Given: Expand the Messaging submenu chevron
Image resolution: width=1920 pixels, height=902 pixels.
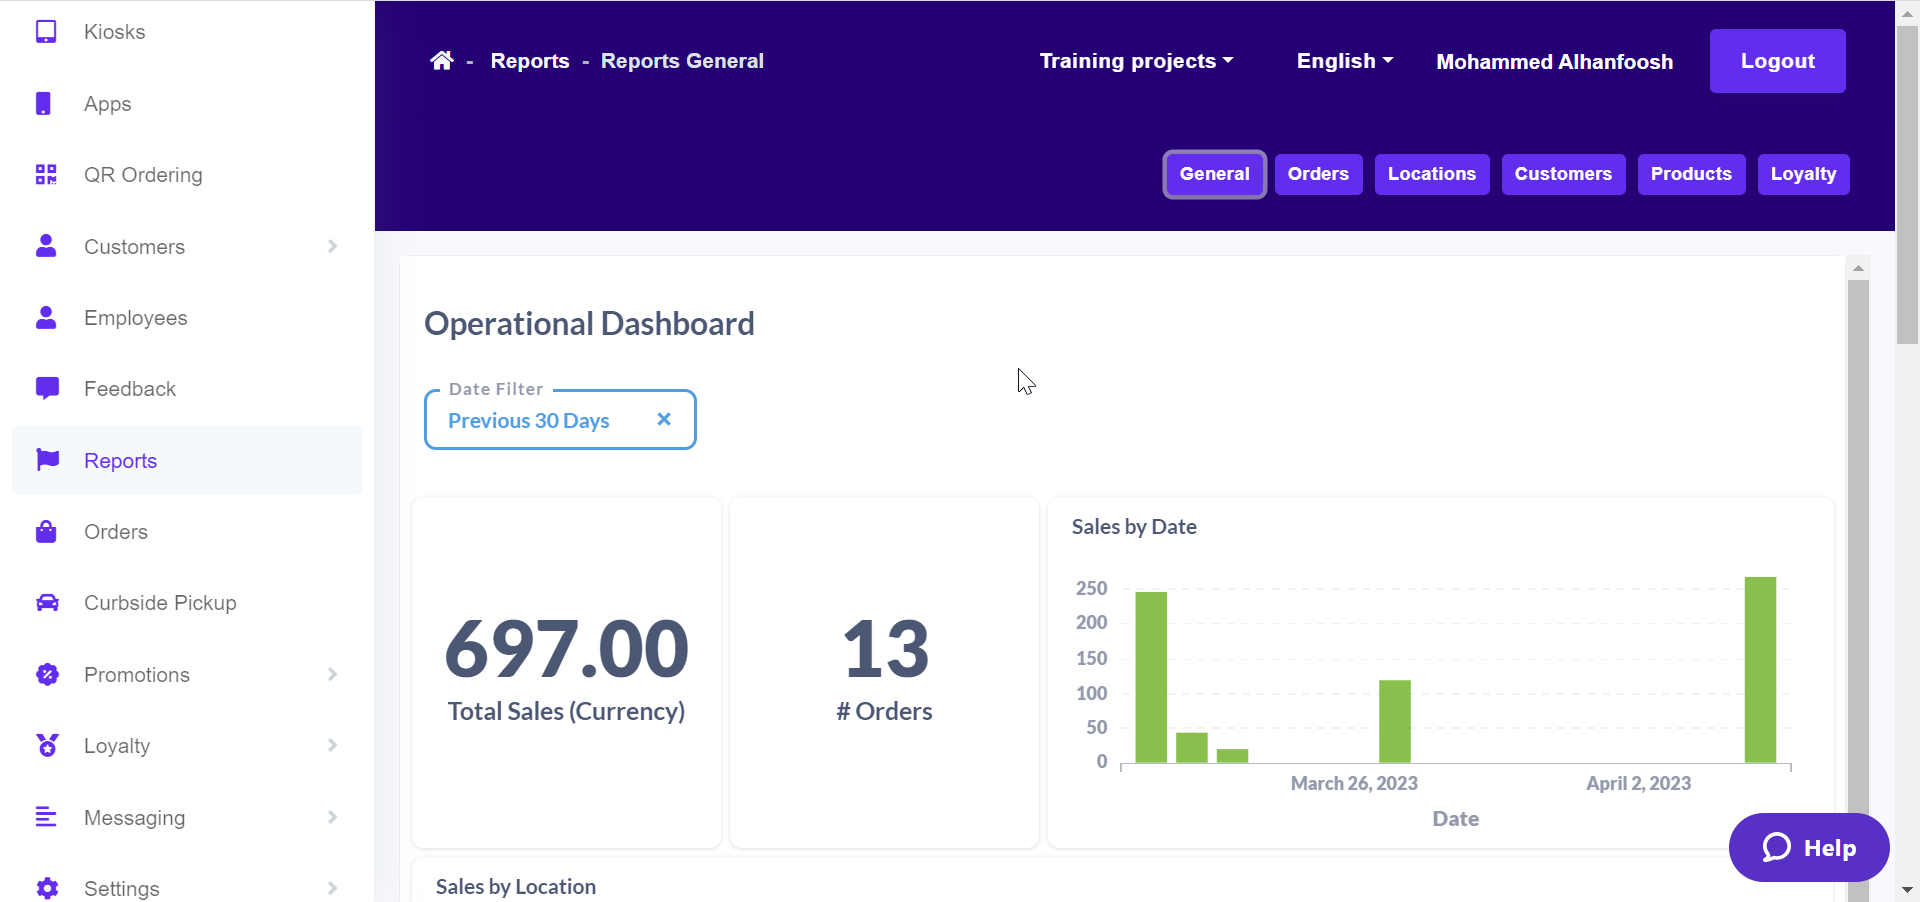Looking at the screenshot, I should coord(333,817).
